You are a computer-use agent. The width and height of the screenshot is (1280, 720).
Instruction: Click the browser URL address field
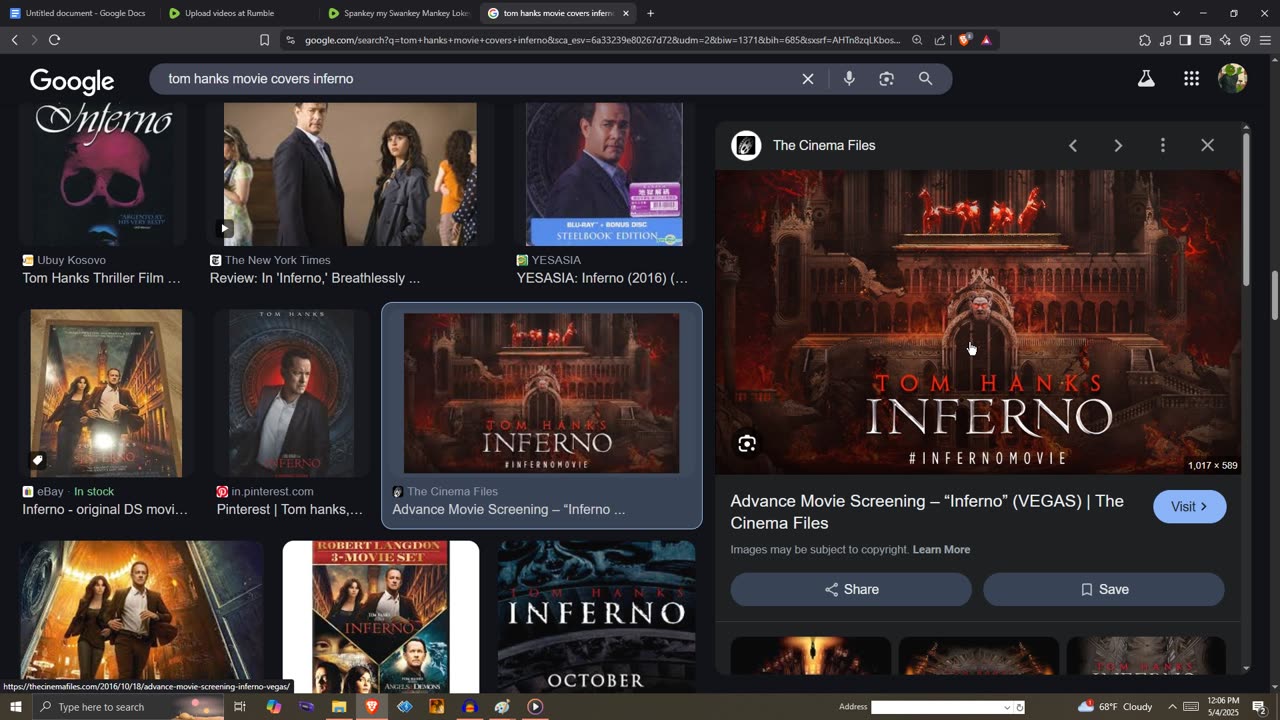[x=602, y=40]
